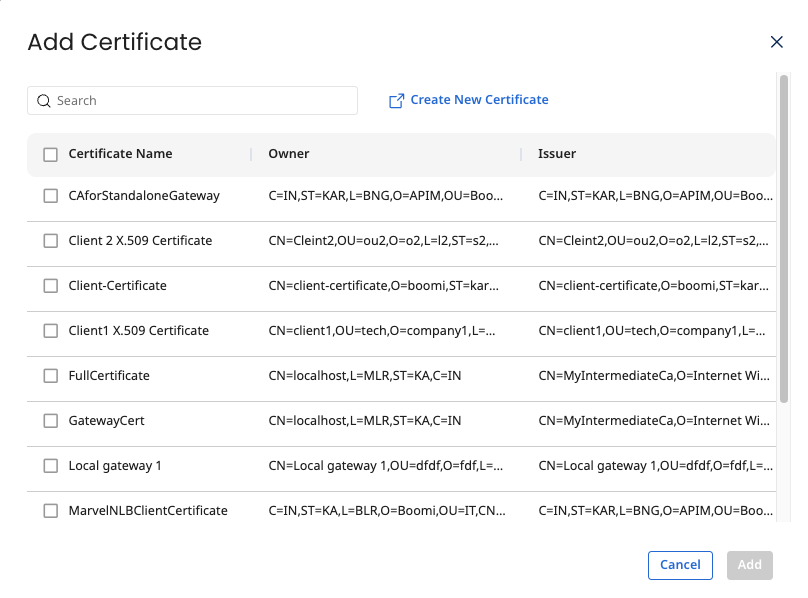Click the Owner column header
Viewport: 808px width, 598px height.
click(289, 153)
